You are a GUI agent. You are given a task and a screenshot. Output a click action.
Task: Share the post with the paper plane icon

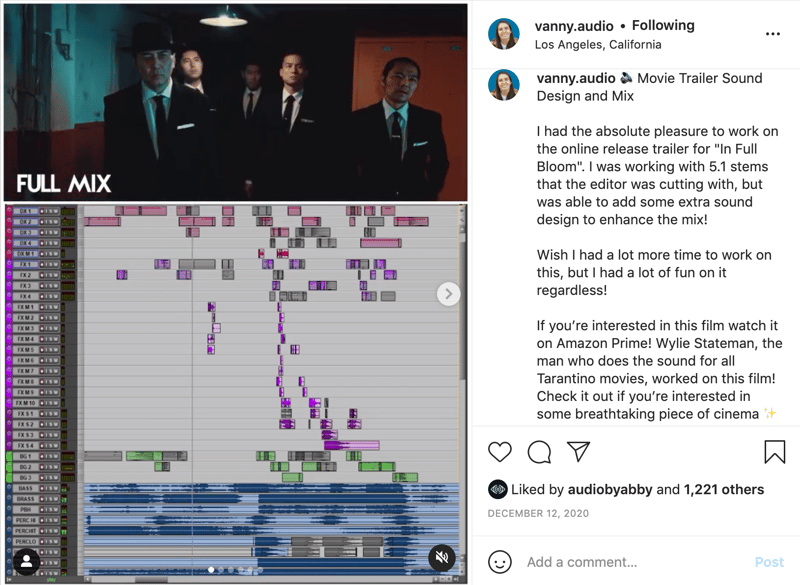pos(579,451)
